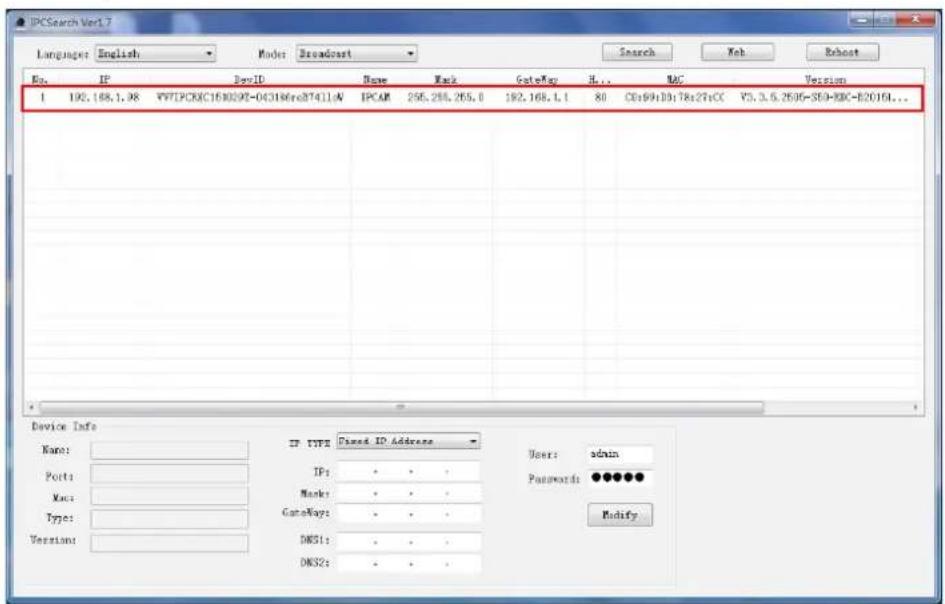The height and width of the screenshot is (604, 945).
Task: Click the Modify button
Action: click(620, 515)
